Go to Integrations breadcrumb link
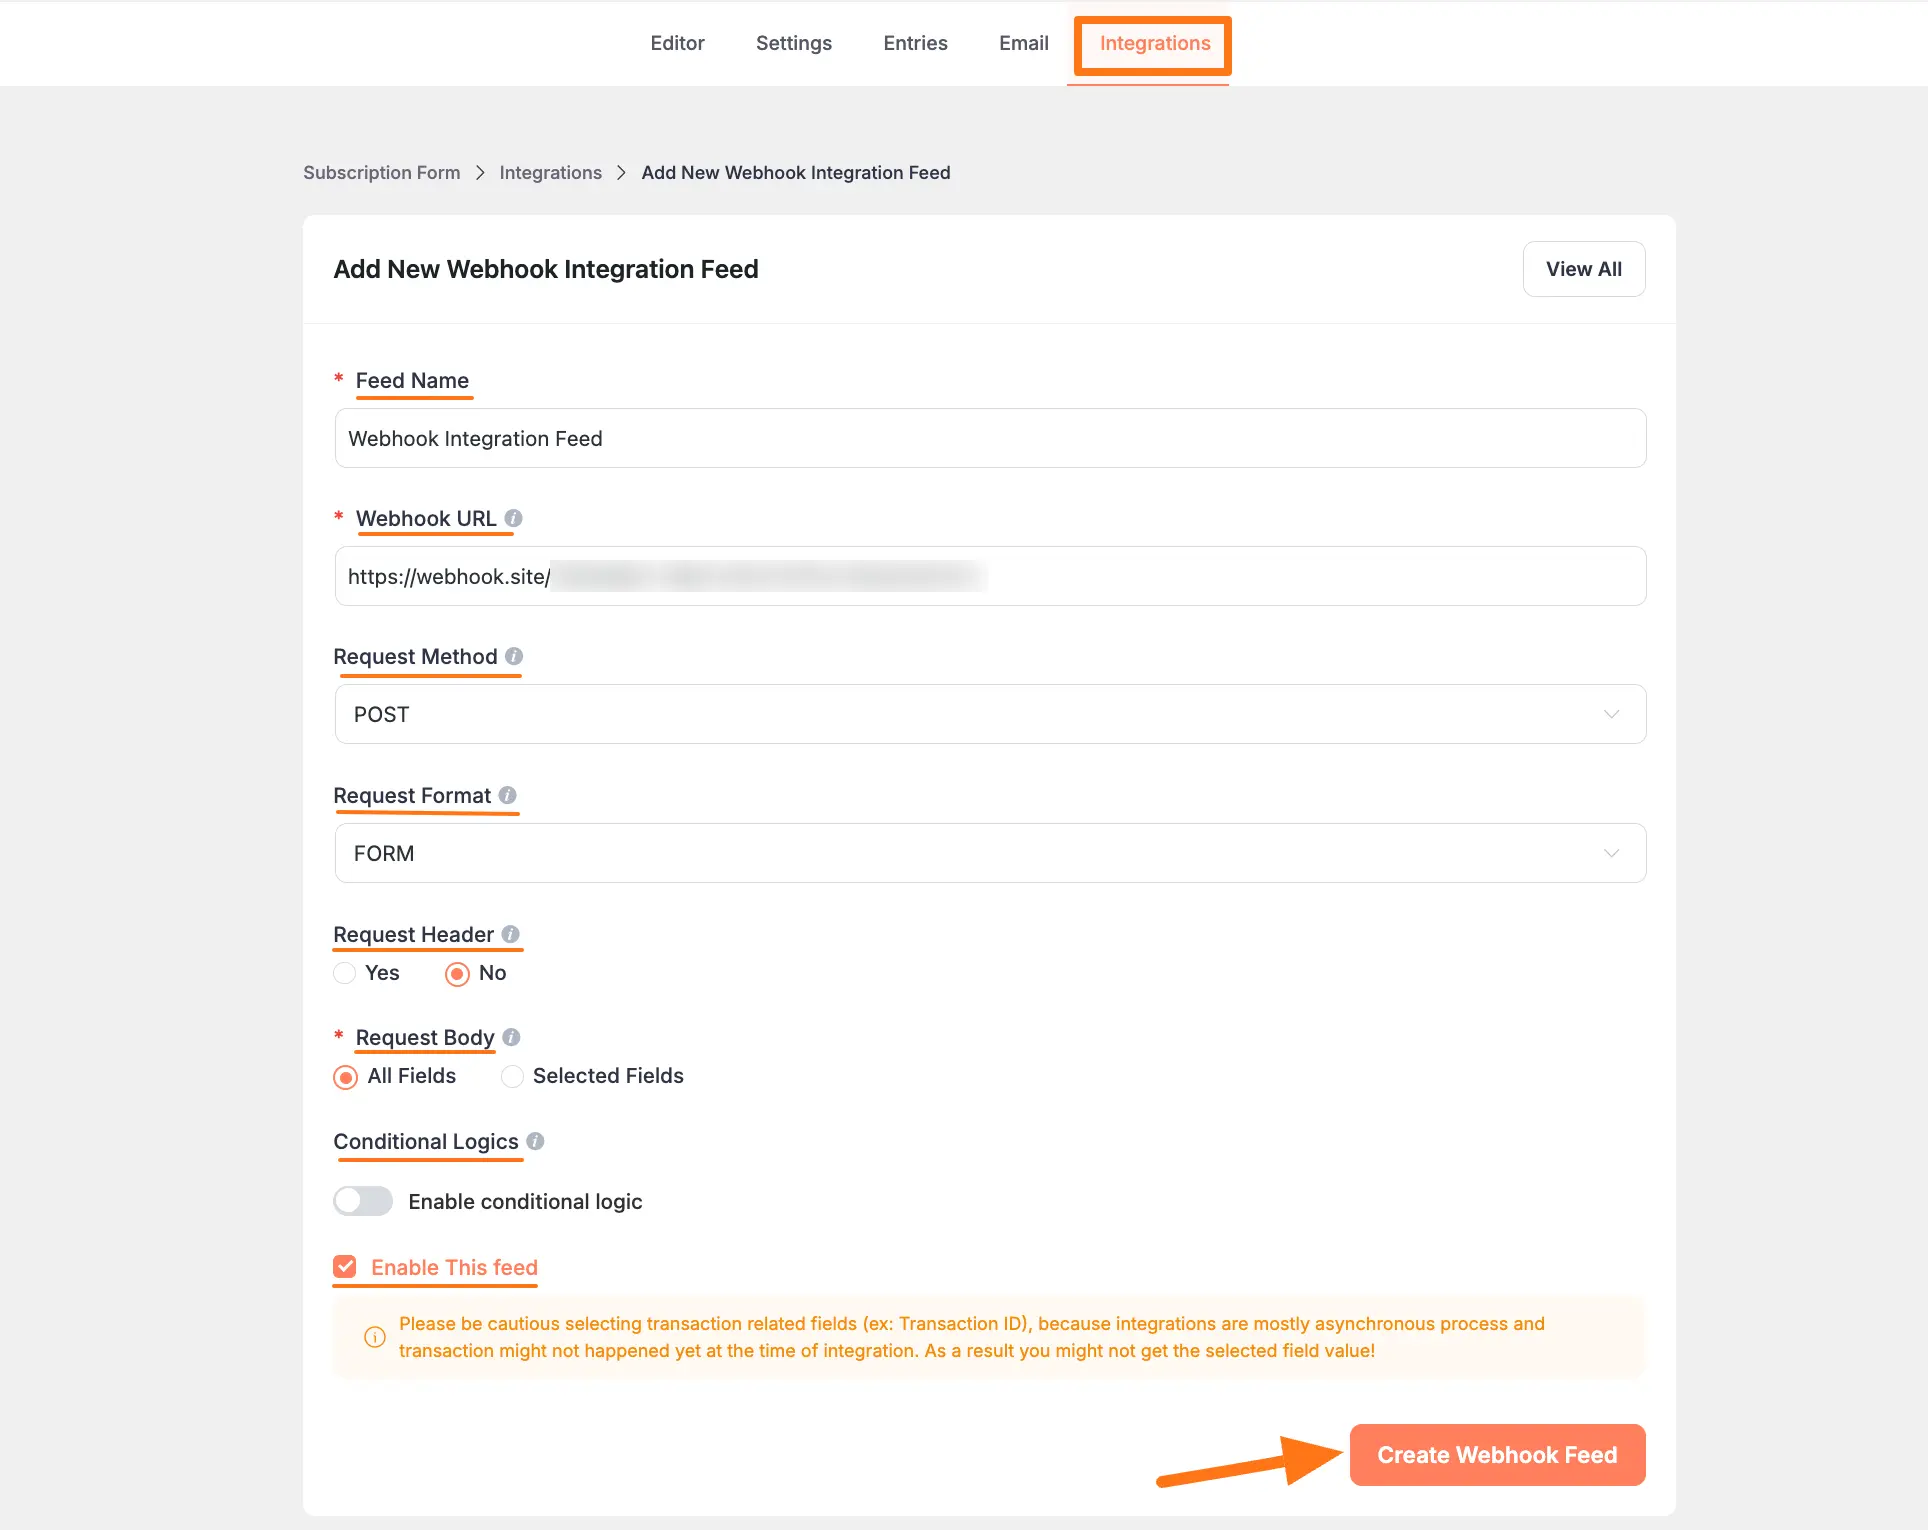Image resolution: width=1928 pixels, height=1530 pixels. pyautogui.click(x=550, y=173)
